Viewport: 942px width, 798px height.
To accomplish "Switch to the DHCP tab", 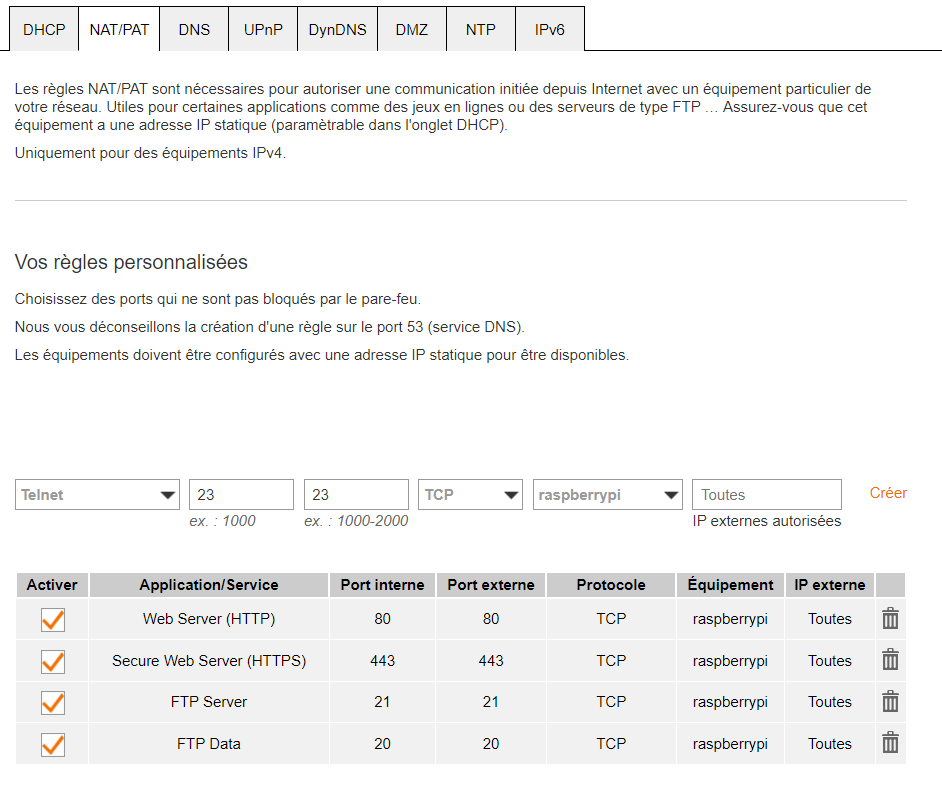I will (44, 30).
